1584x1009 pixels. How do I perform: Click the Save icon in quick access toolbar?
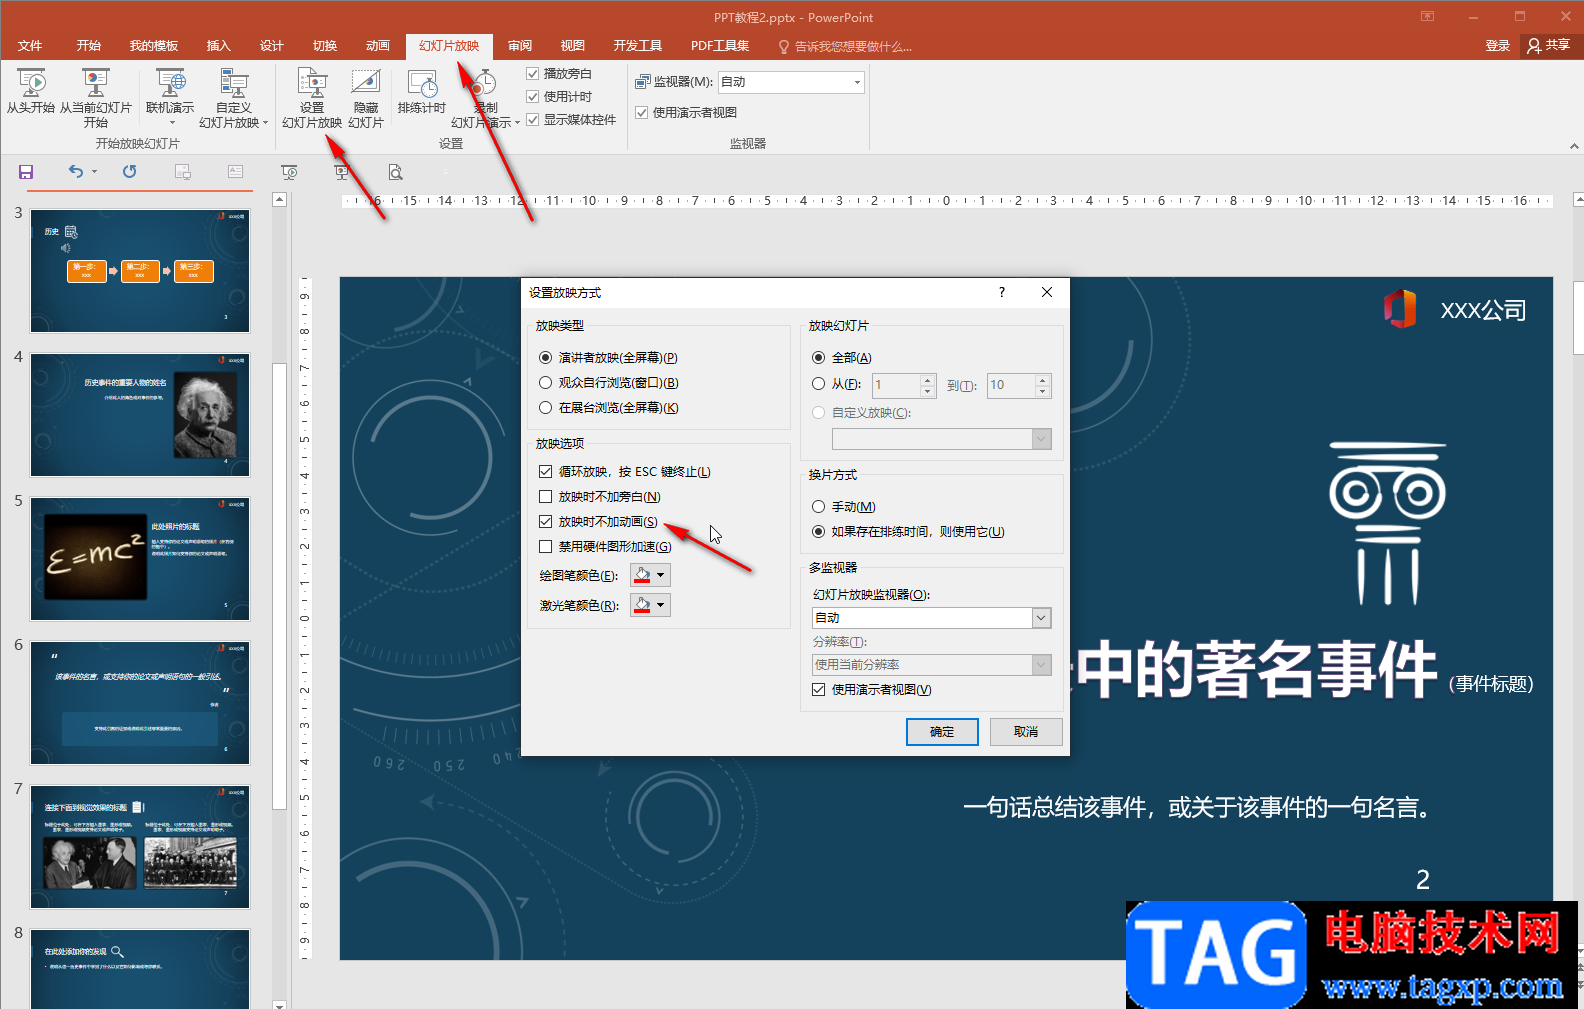(26, 172)
